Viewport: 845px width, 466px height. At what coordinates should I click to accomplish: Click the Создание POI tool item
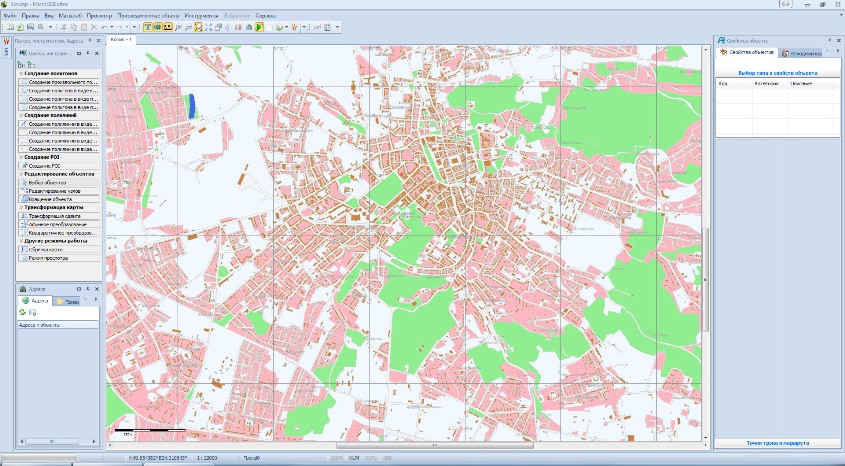click(42, 166)
